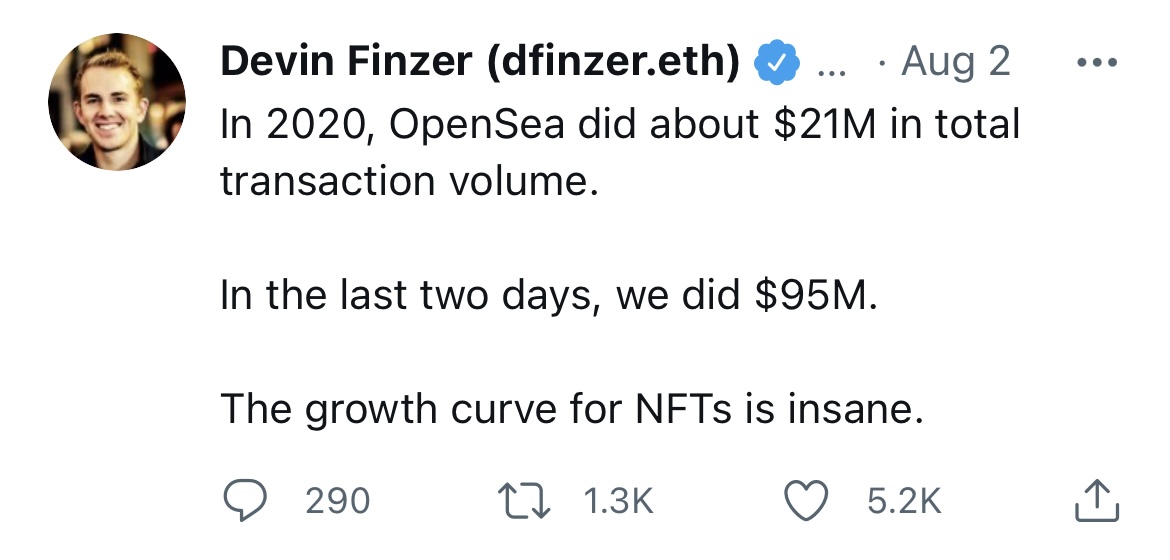
Task: Click the (dfinzer.eth) part of the name
Action: click(613, 60)
